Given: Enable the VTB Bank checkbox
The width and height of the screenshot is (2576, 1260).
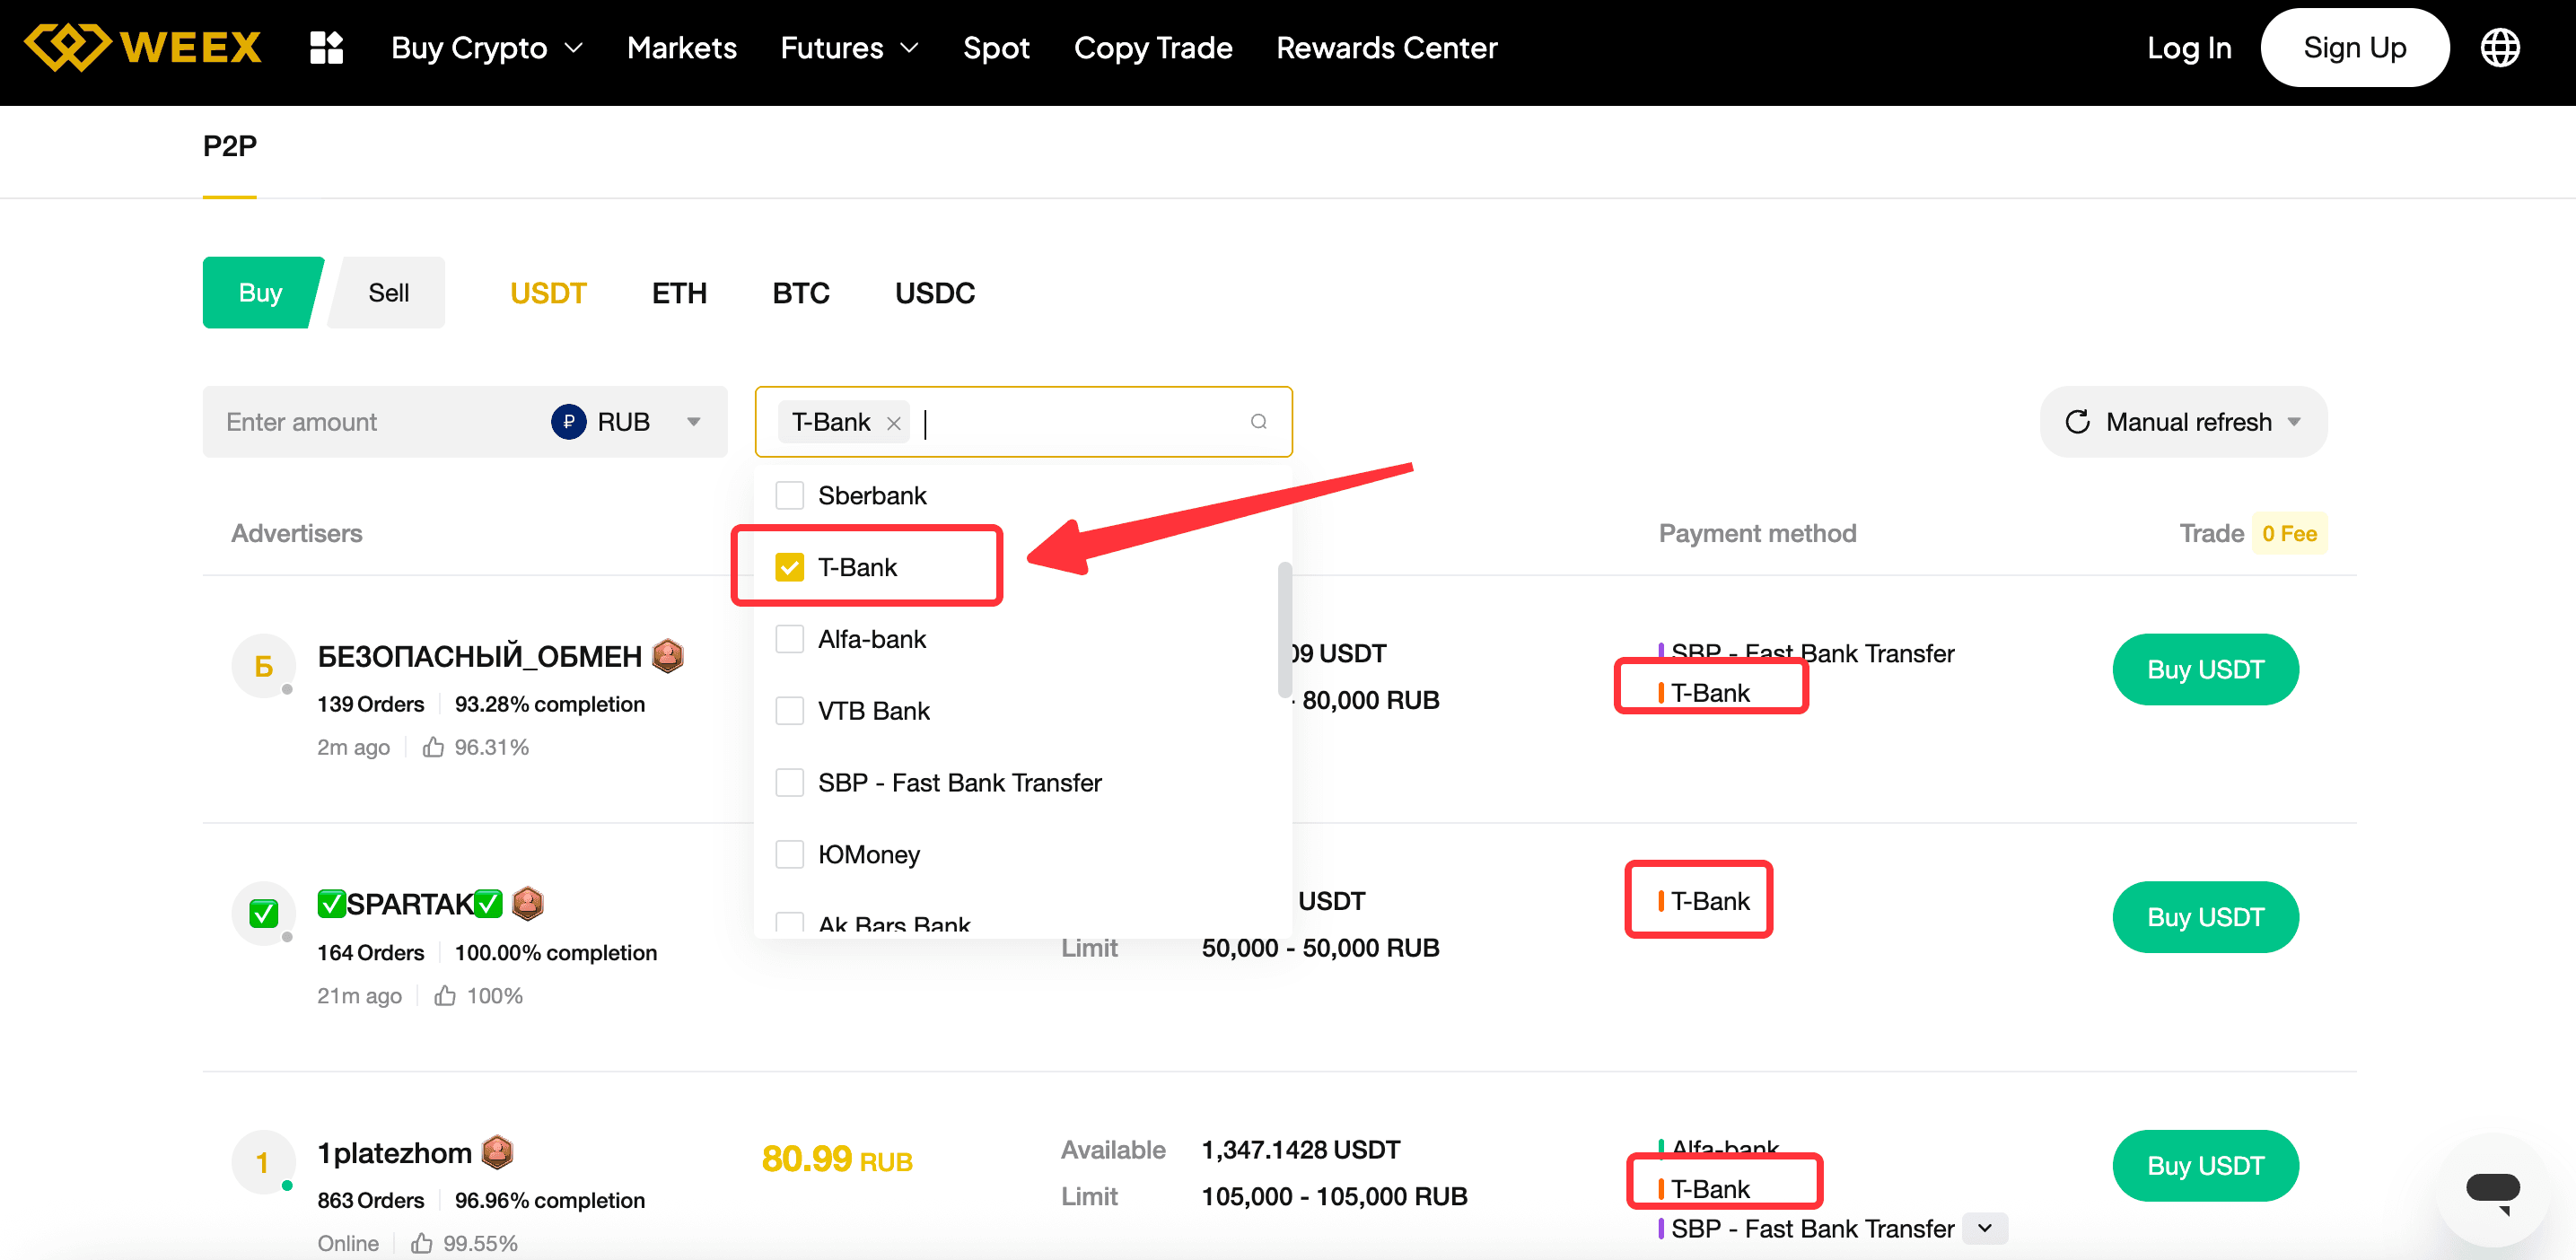Looking at the screenshot, I should click(790, 711).
